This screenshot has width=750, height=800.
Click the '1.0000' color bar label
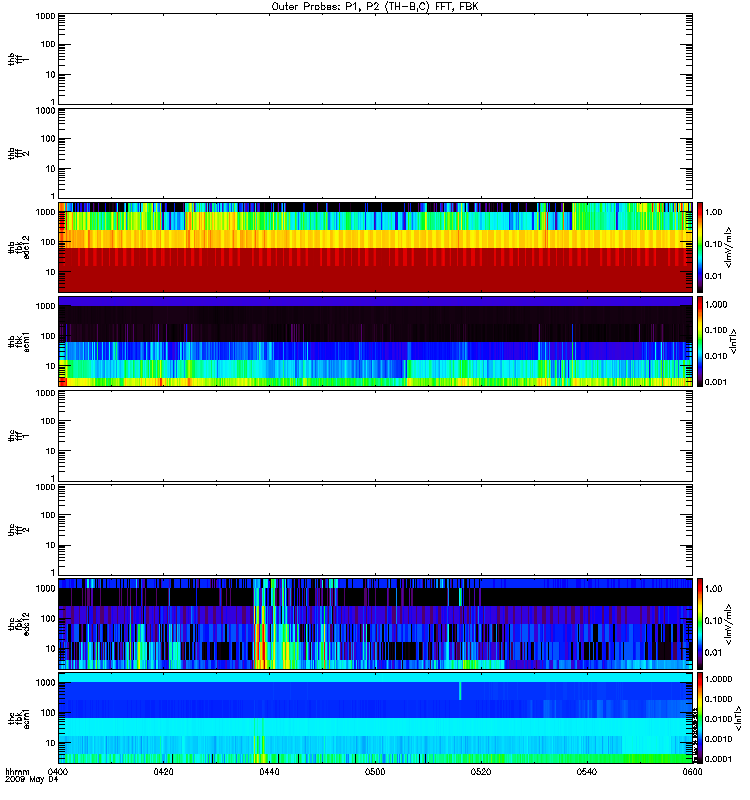coord(718,679)
